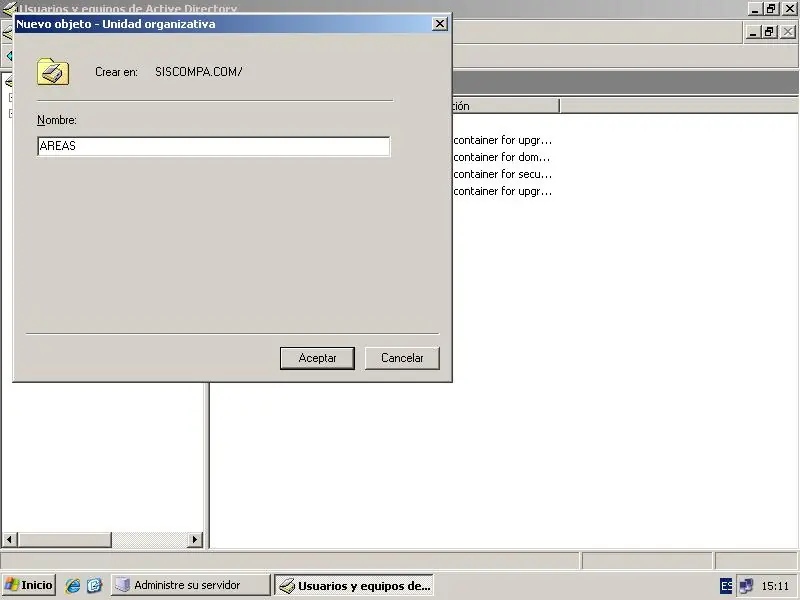
Task: Click the network tray icon
Action: click(746, 586)
